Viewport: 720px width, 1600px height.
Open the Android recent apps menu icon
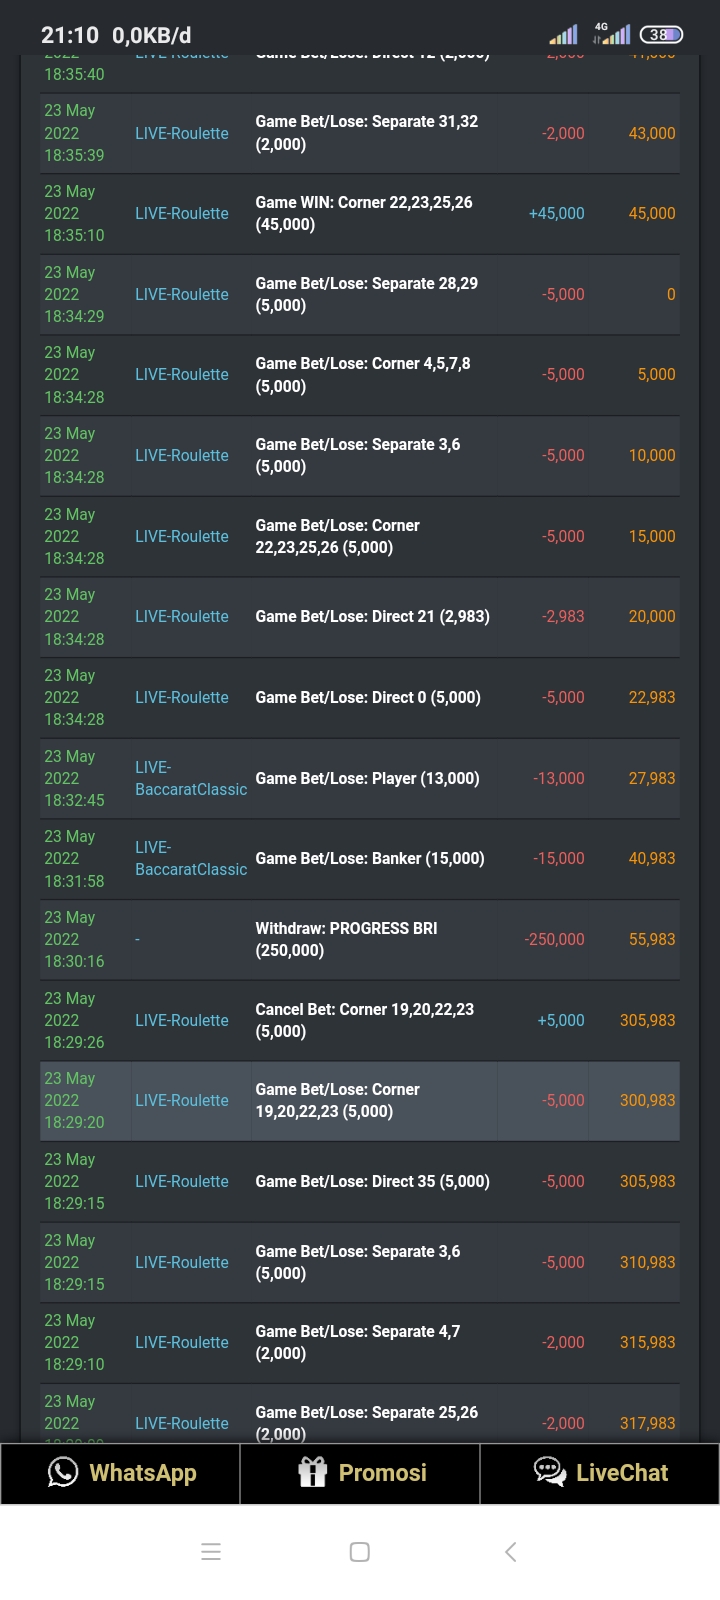[x=211, y=1552]
